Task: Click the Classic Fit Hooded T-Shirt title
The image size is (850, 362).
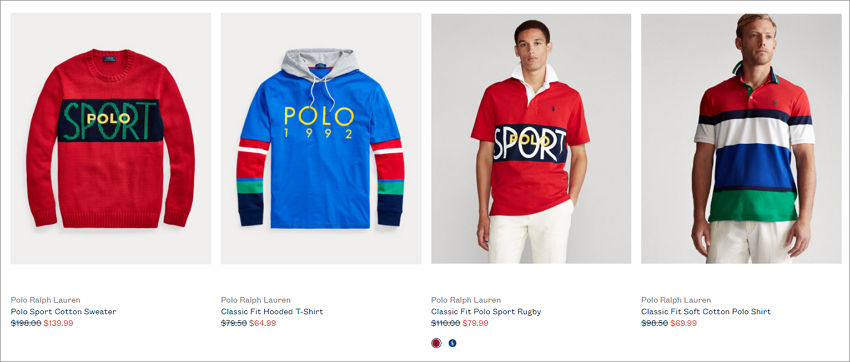Action: [272, 312]
